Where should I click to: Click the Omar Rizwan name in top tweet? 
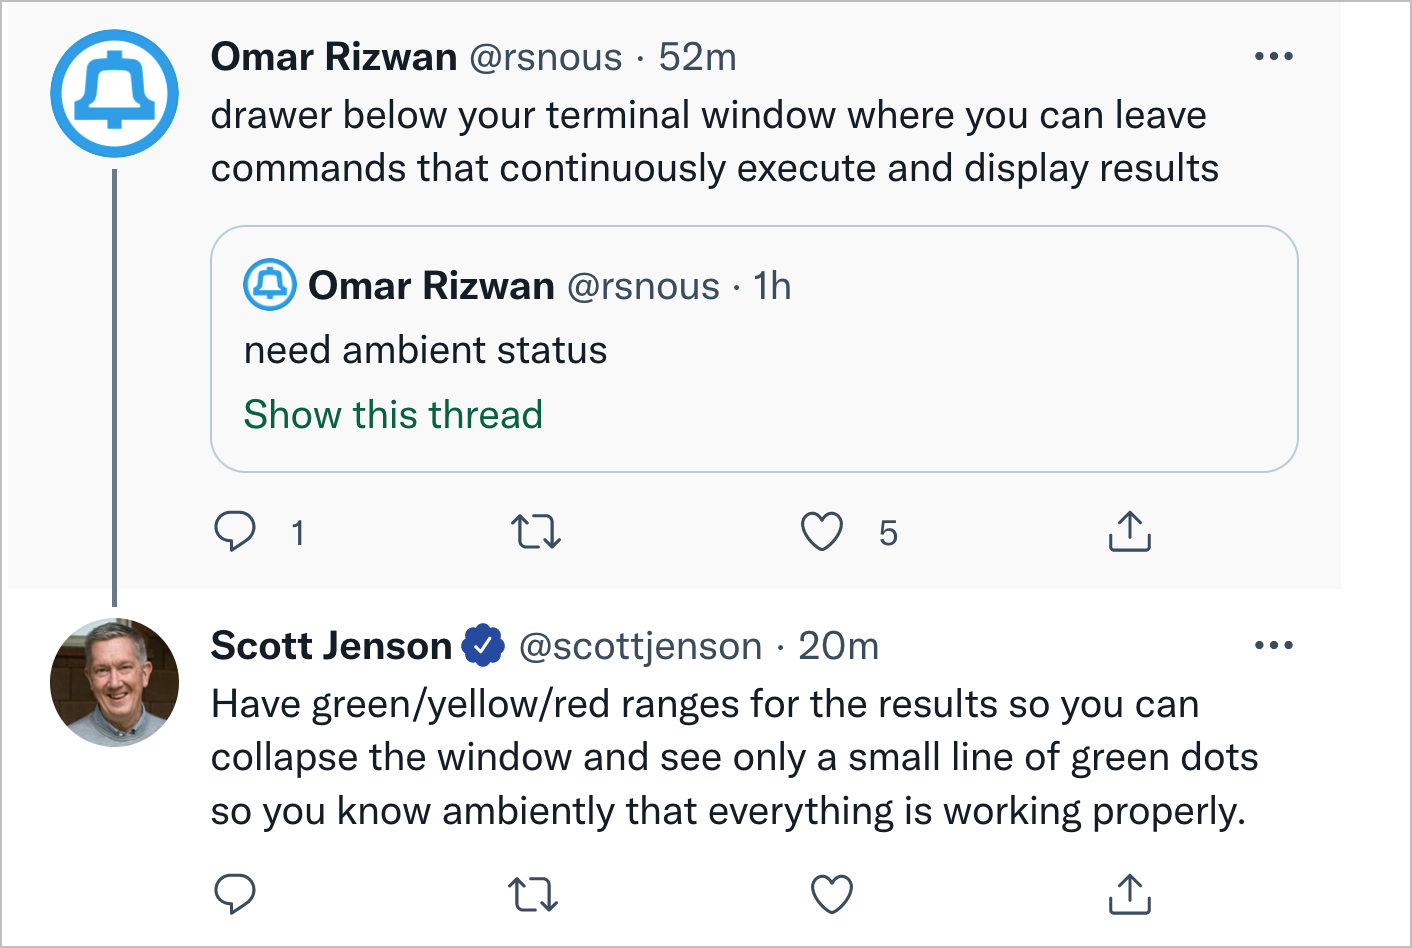[x=334, y=57]
